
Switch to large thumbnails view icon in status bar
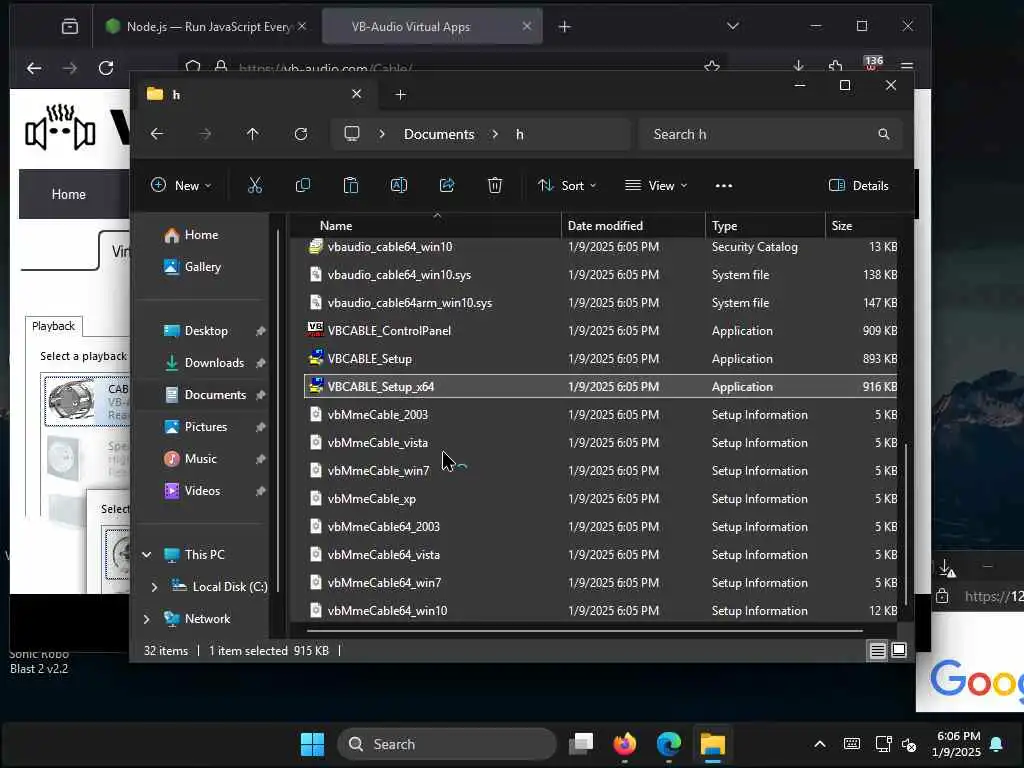pos(899,650)
